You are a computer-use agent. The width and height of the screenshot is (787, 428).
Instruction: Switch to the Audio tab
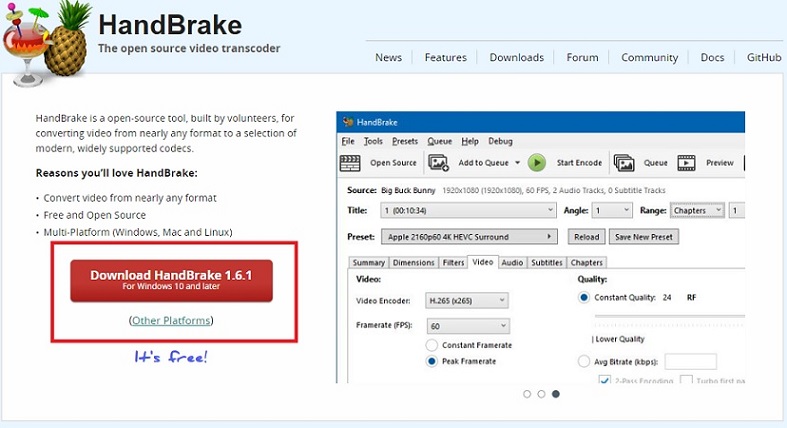tap(512, 263)
